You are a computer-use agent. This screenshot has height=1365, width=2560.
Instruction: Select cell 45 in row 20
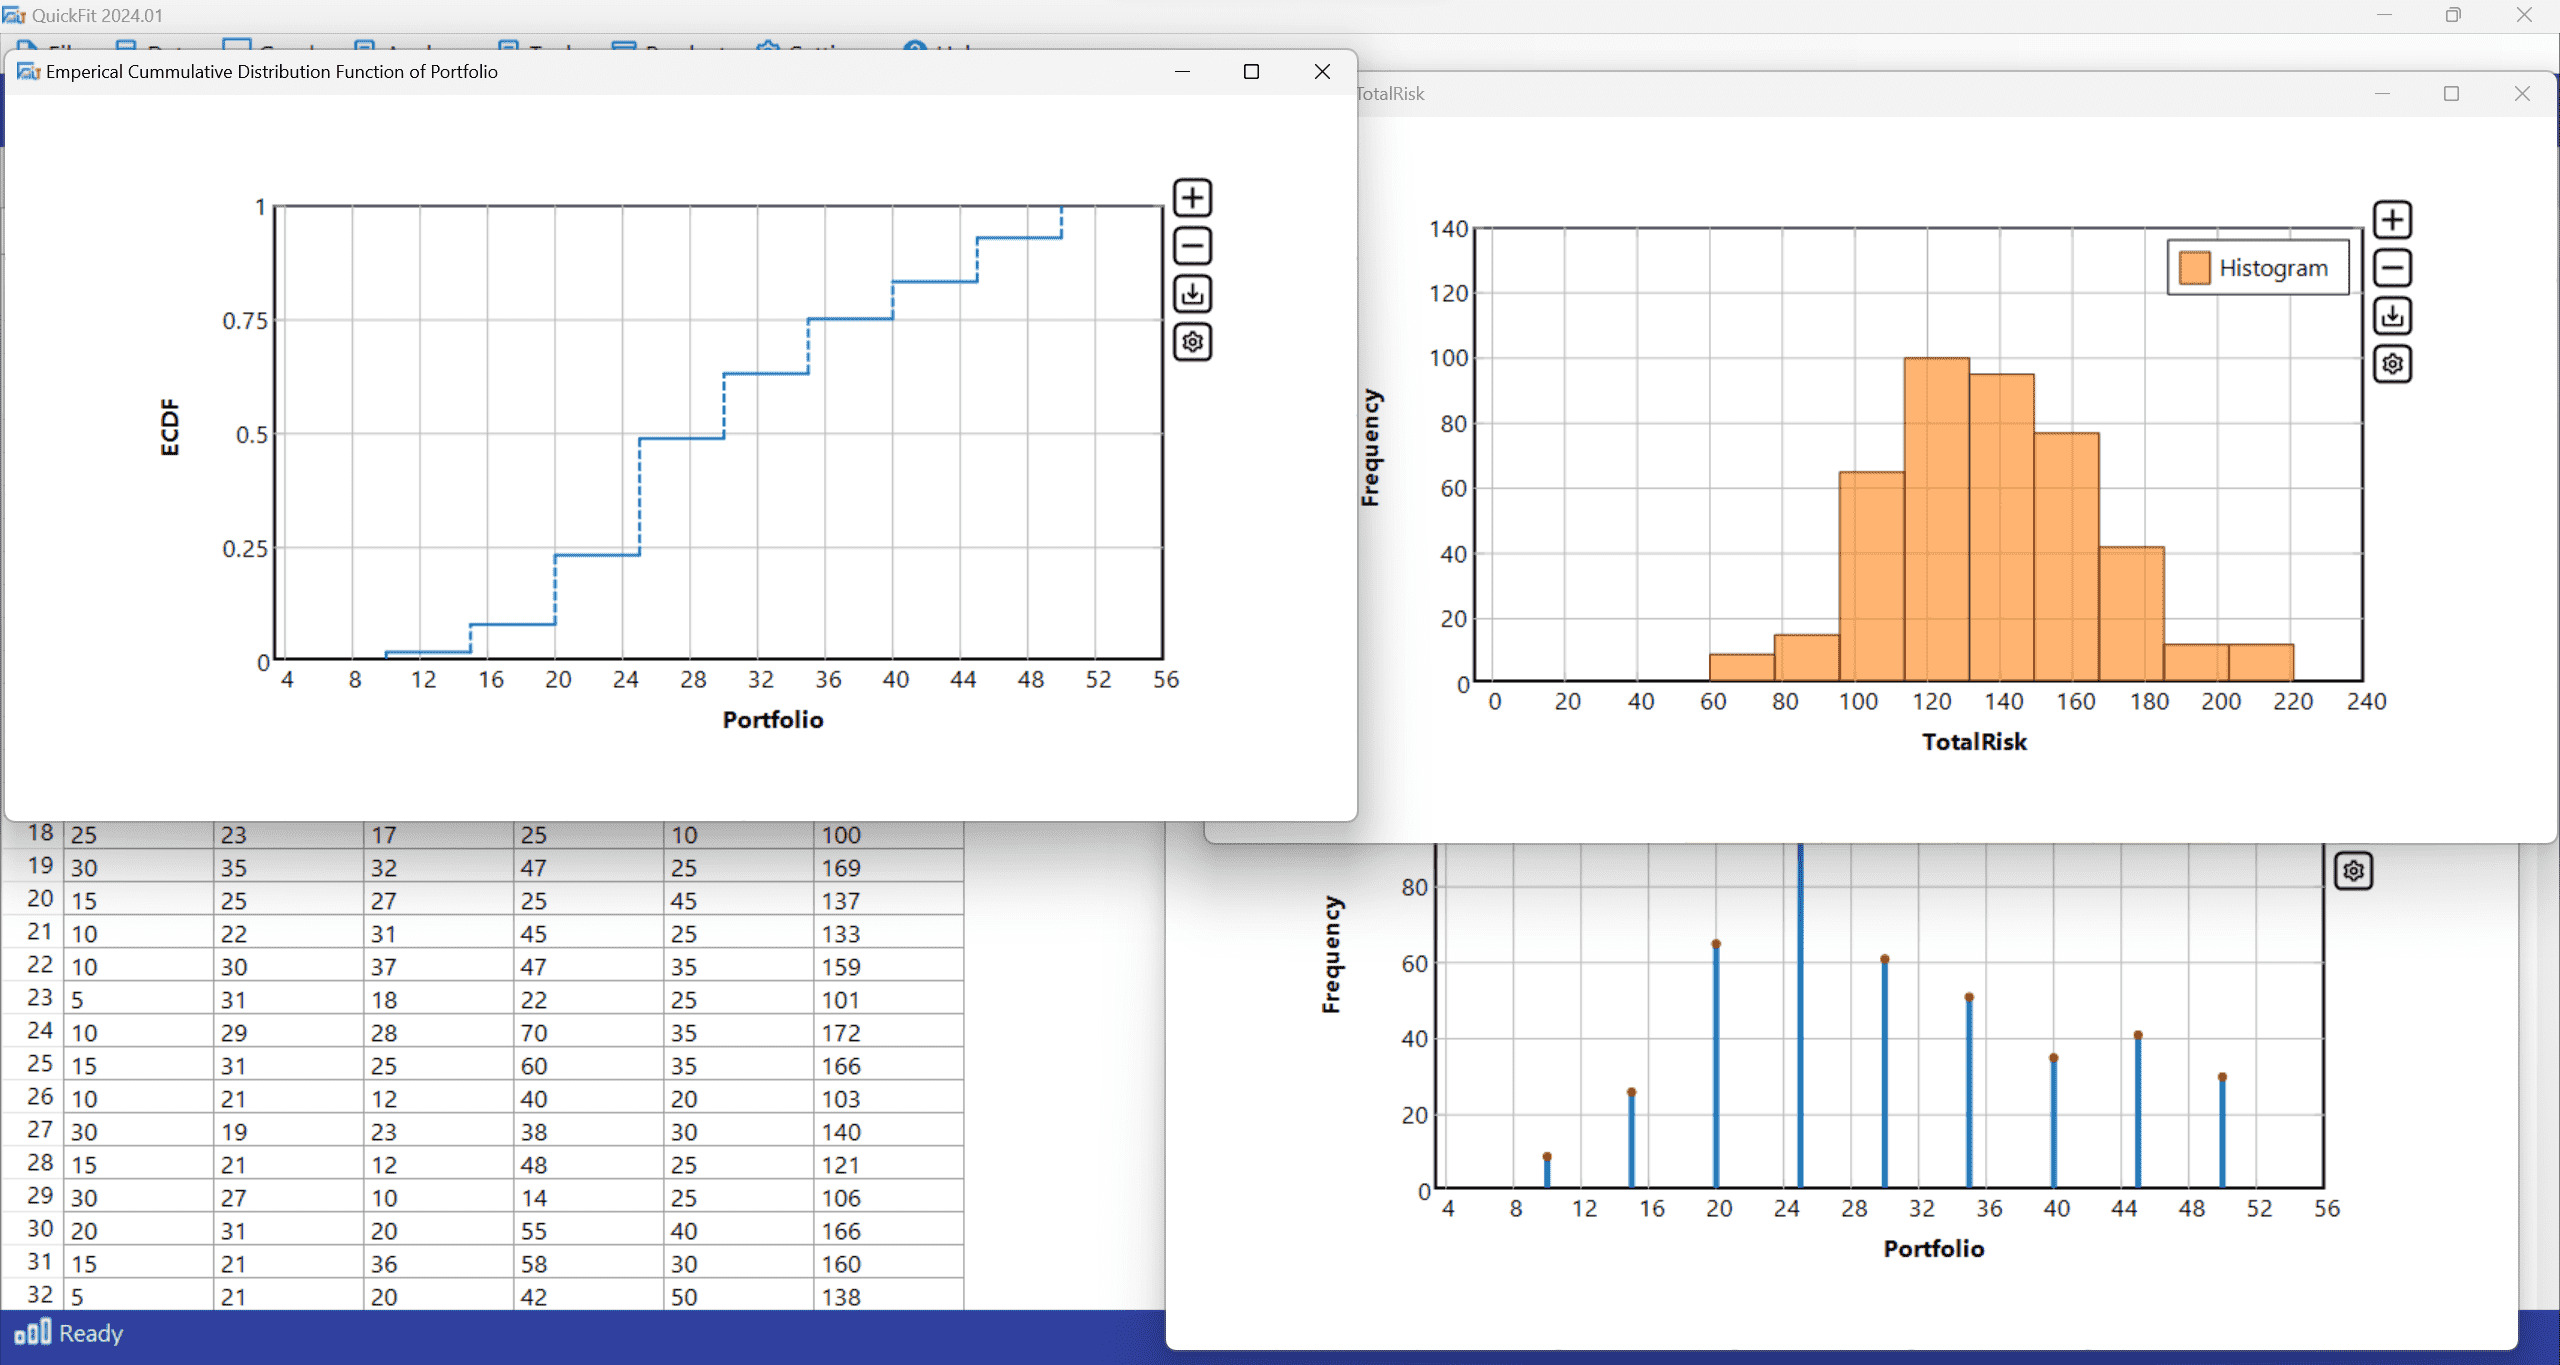point(739,901)
